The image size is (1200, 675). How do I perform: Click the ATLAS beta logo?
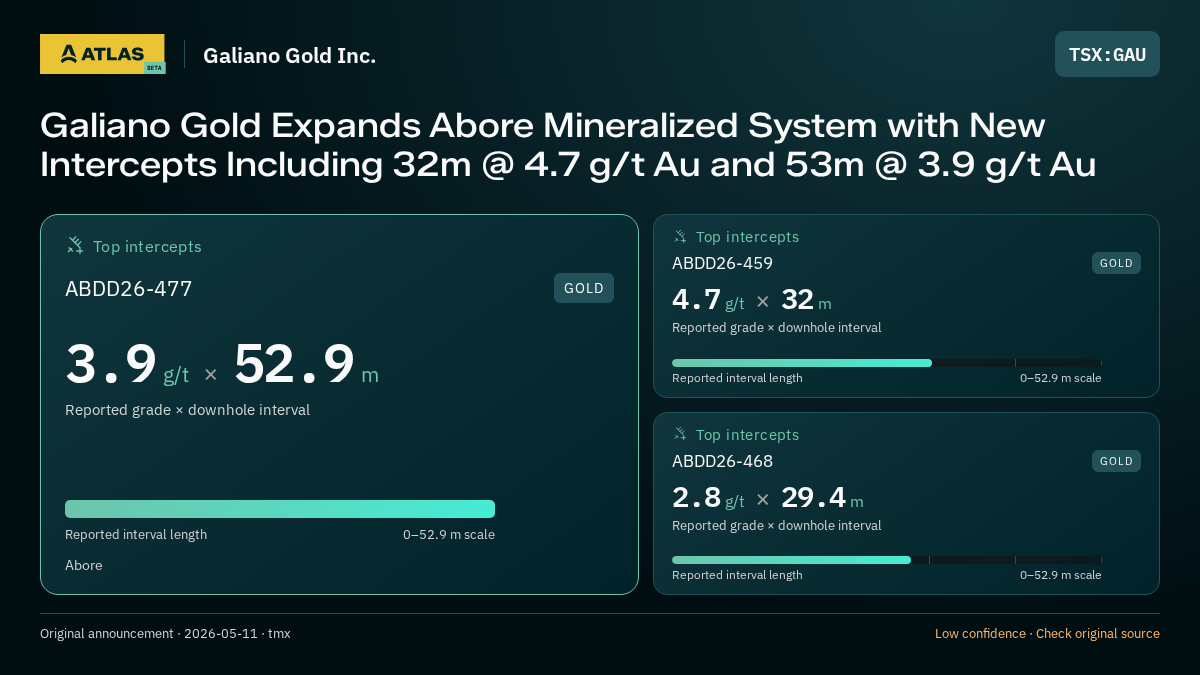point(103,54)
